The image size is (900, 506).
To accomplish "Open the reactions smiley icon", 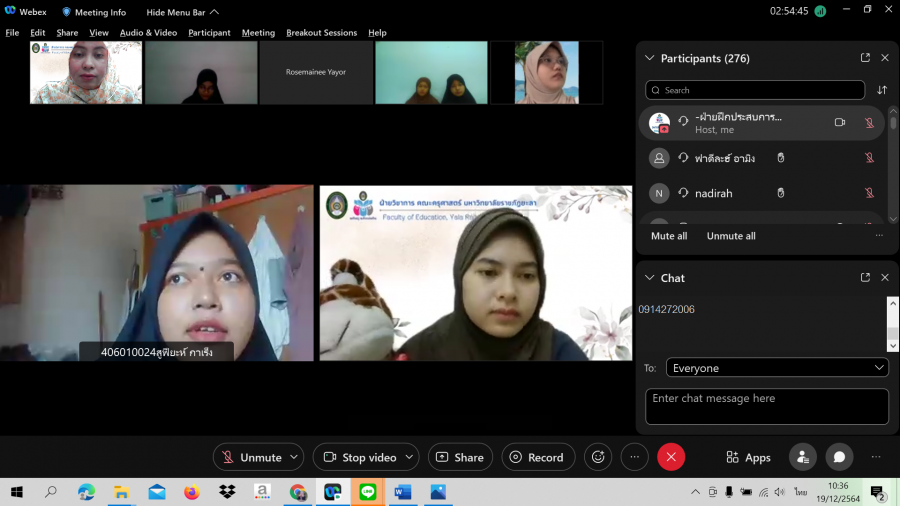I will pos(598,457).
